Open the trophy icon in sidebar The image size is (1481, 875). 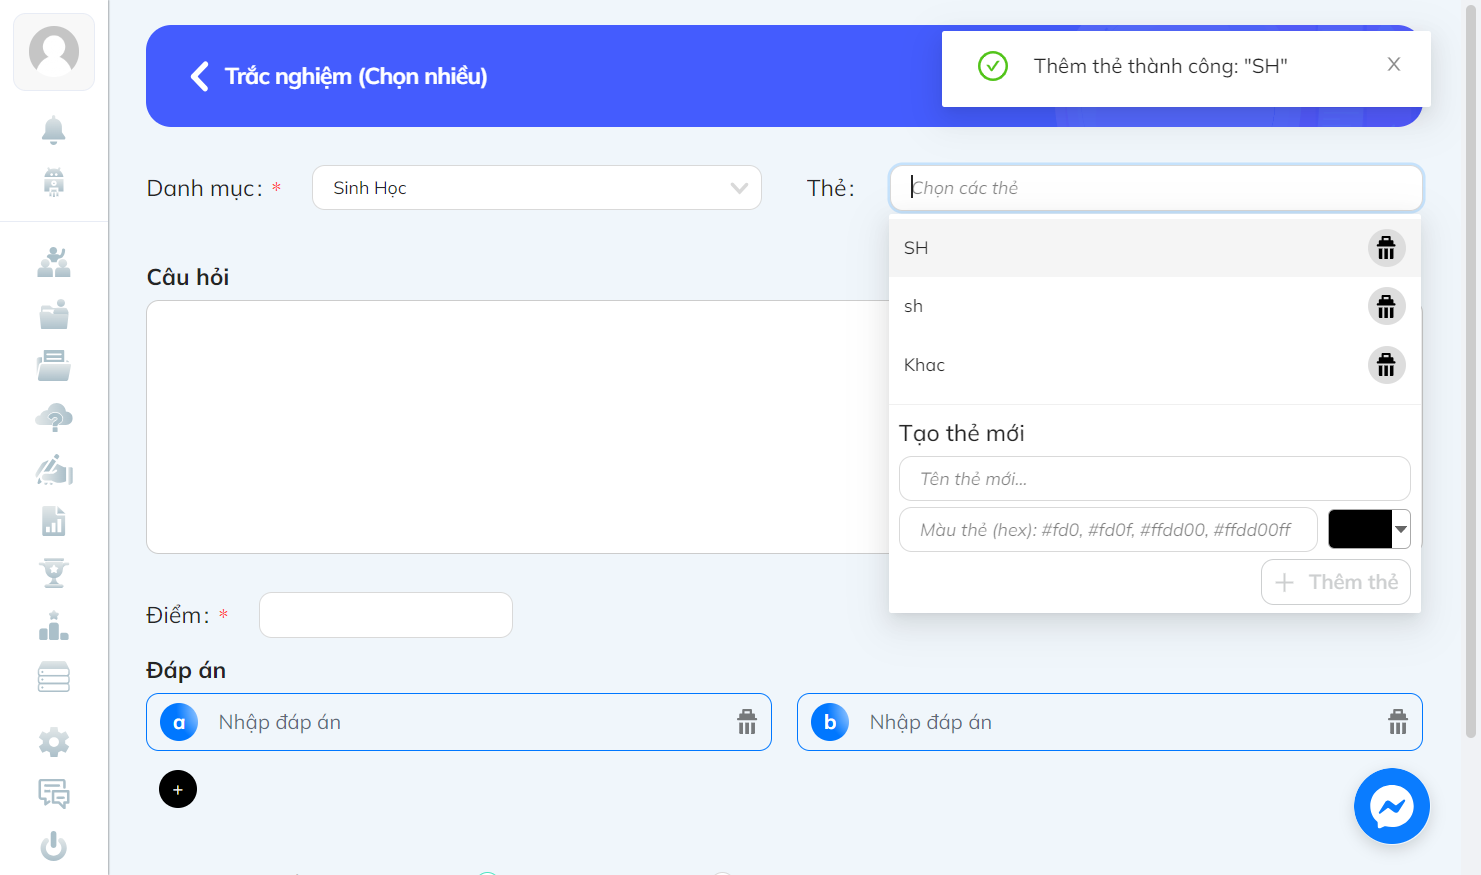click(54, 573)
